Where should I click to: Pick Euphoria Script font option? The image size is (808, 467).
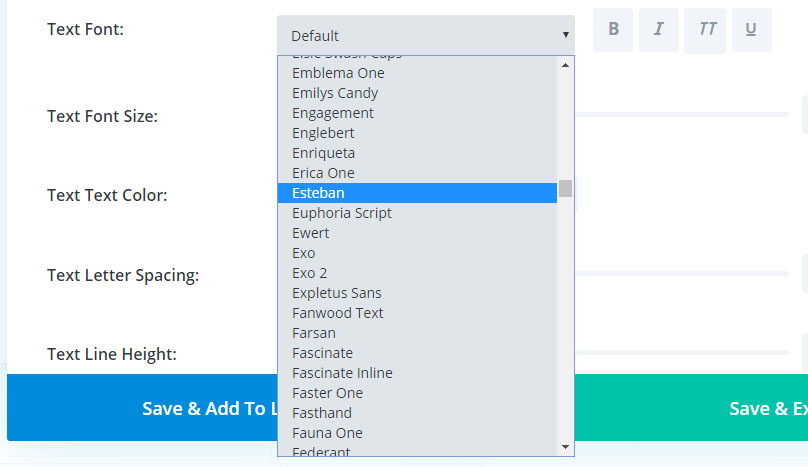(342, 213)
